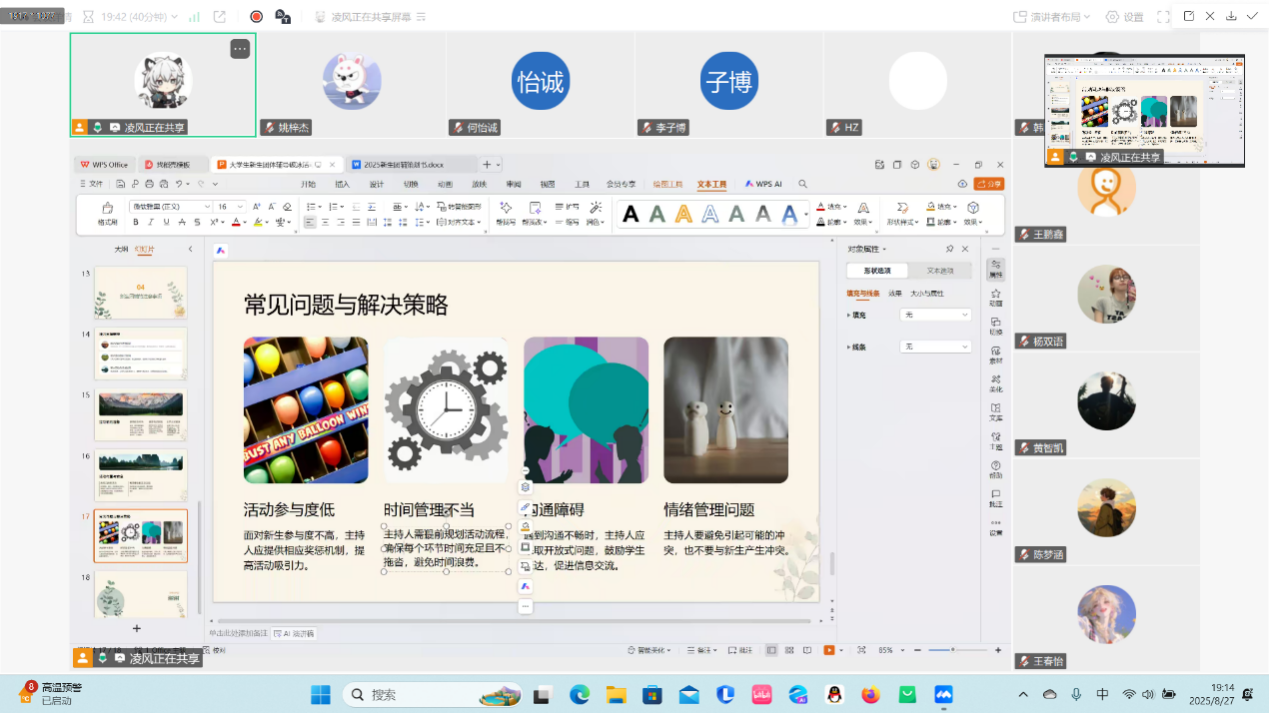Select slide 16 thumbnail in the slide panel

tap(140, 475)
